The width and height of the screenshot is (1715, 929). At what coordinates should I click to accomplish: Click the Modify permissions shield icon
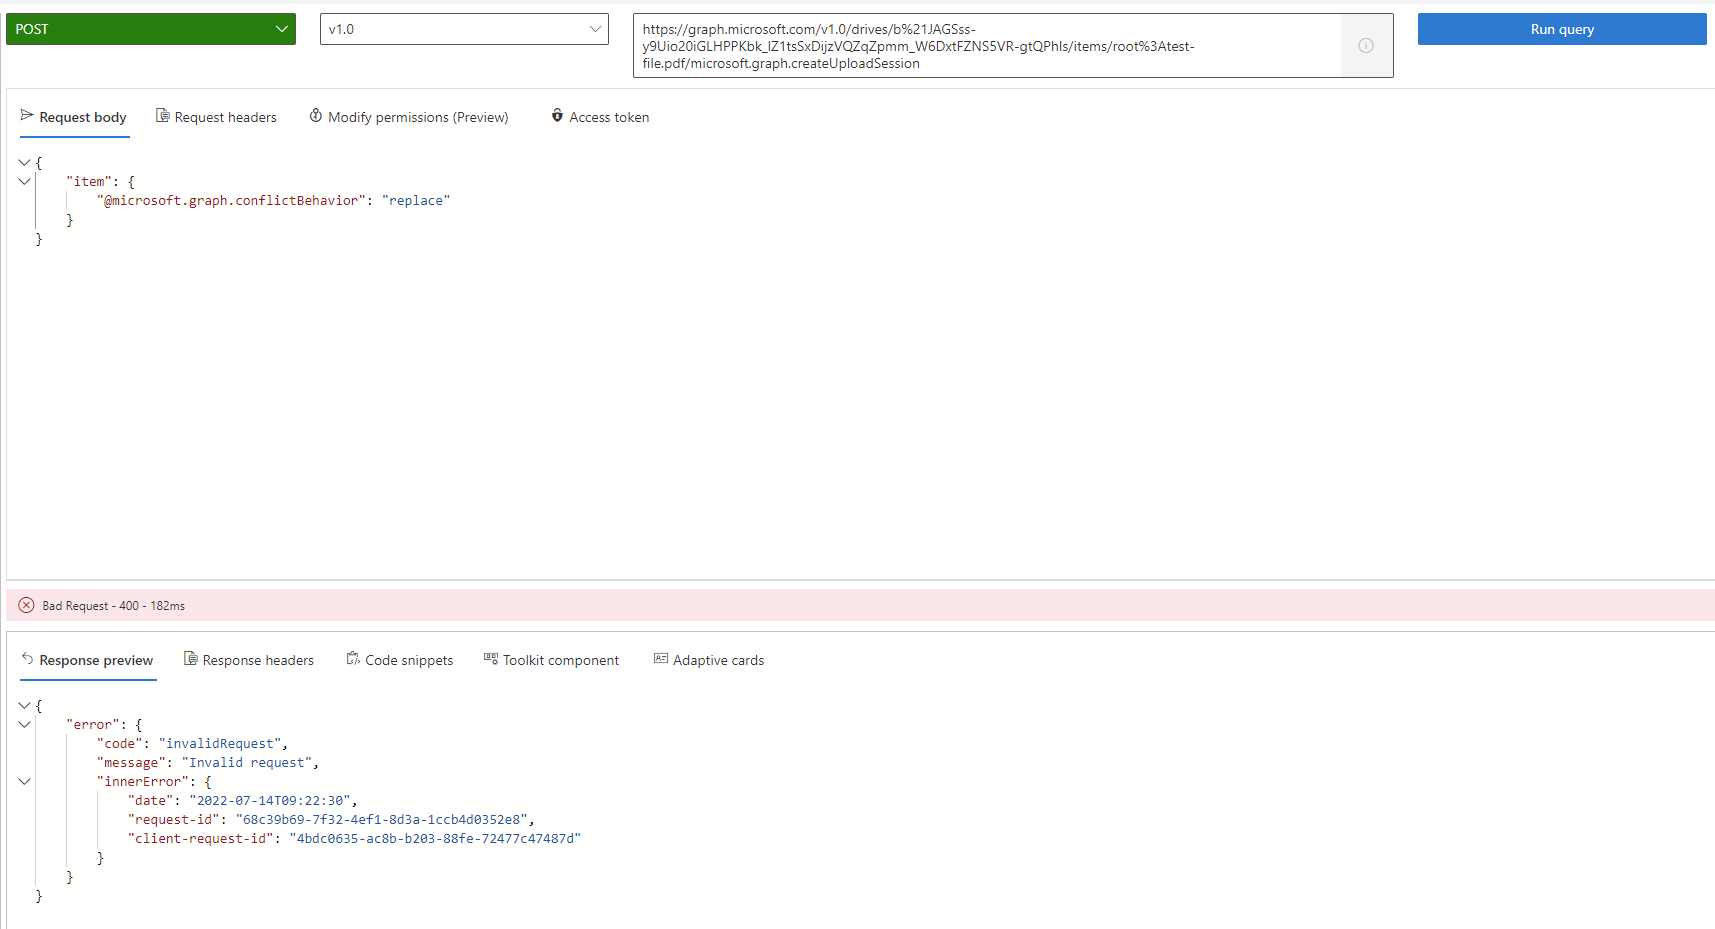point(316,116)
